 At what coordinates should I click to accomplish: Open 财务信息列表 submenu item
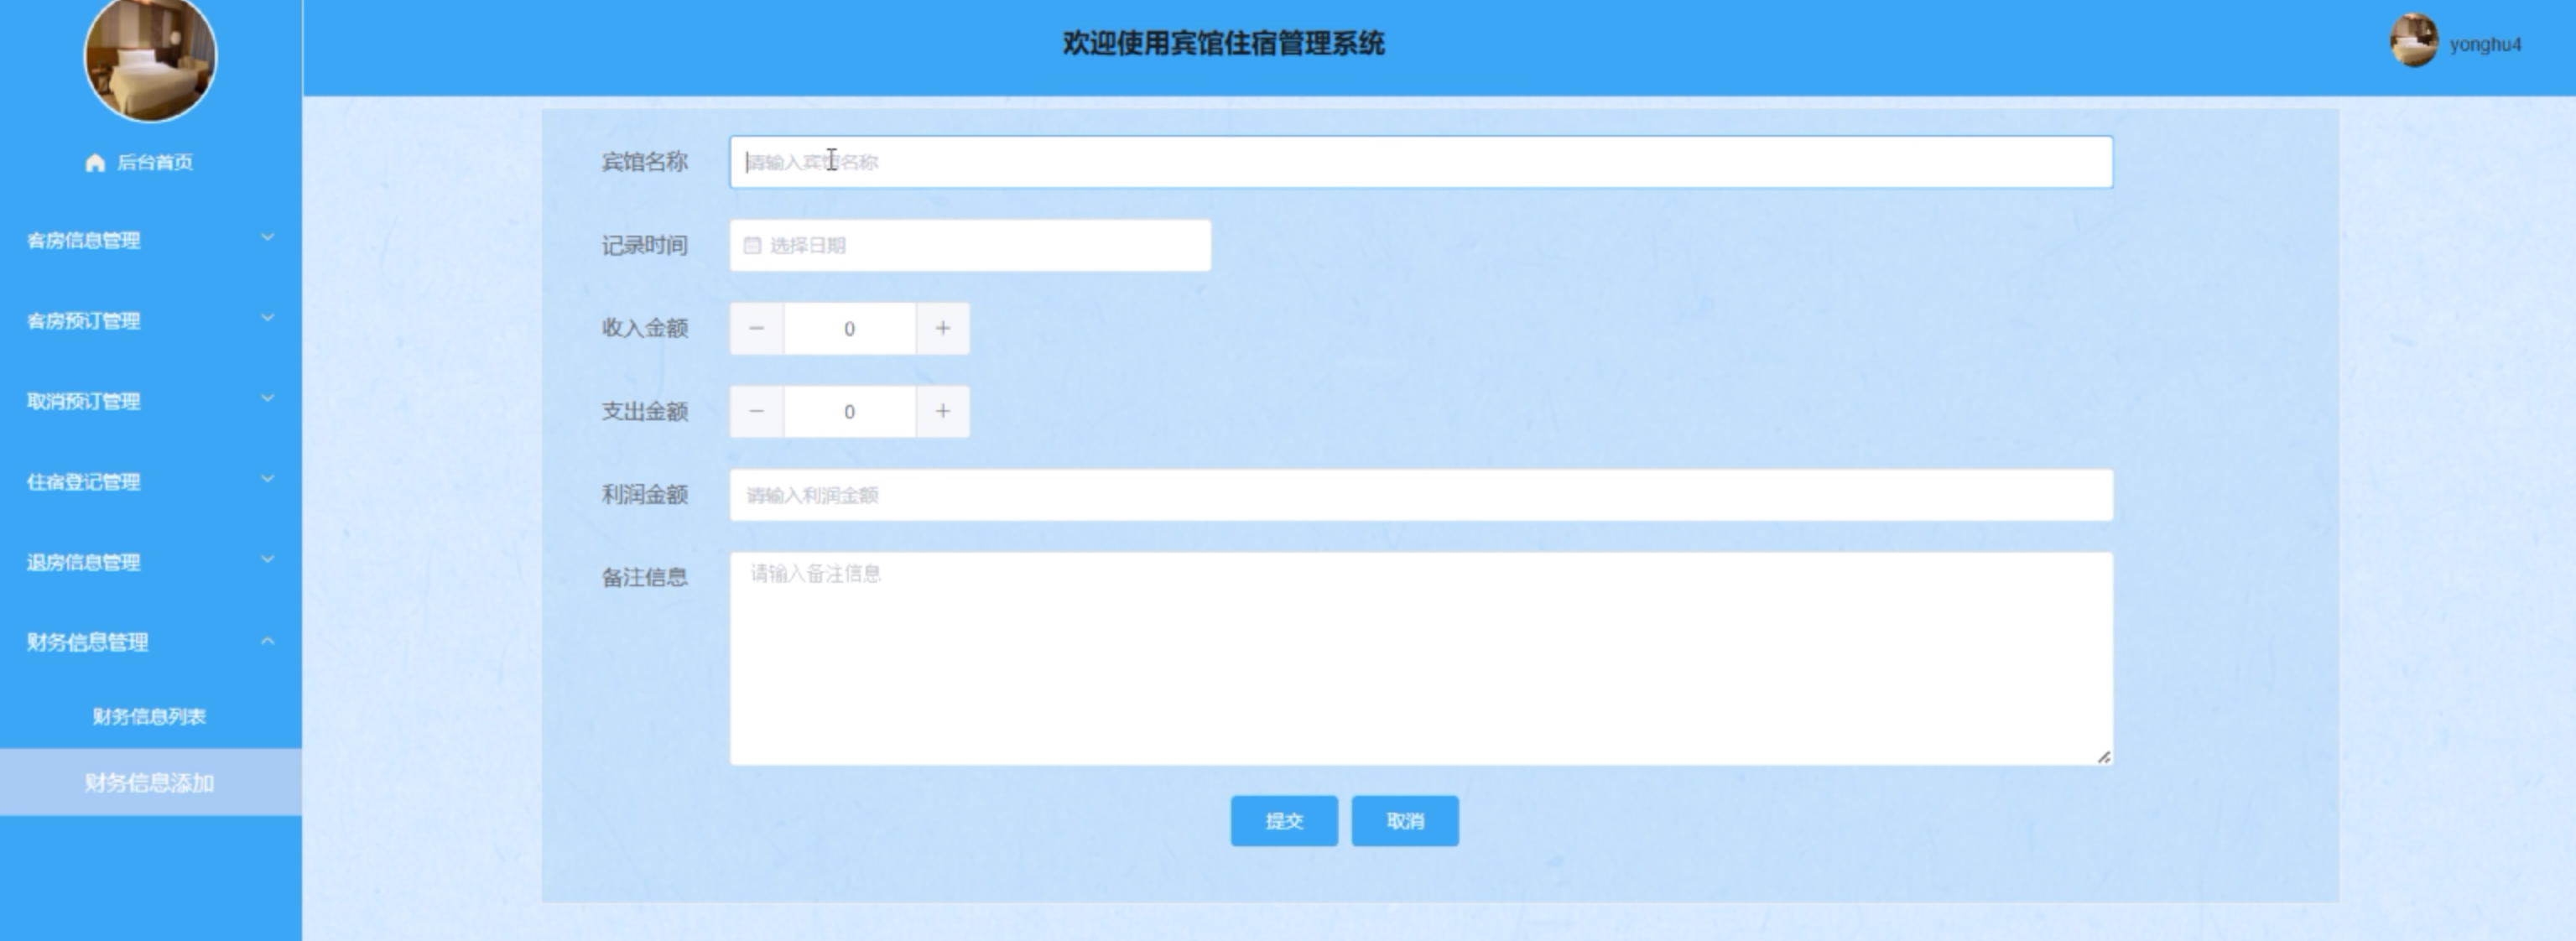tap(150, 716)
